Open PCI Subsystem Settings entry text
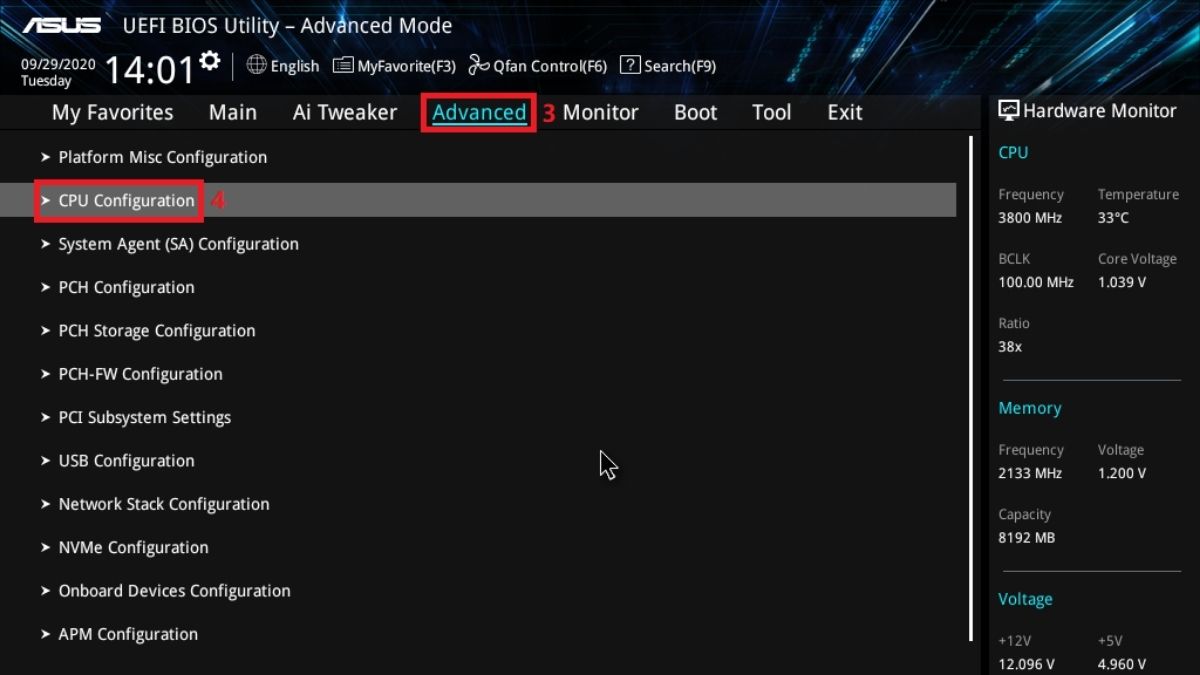The width and height of the screenshot is (1200, 675). pyautogui.click(x=145, y=417)
